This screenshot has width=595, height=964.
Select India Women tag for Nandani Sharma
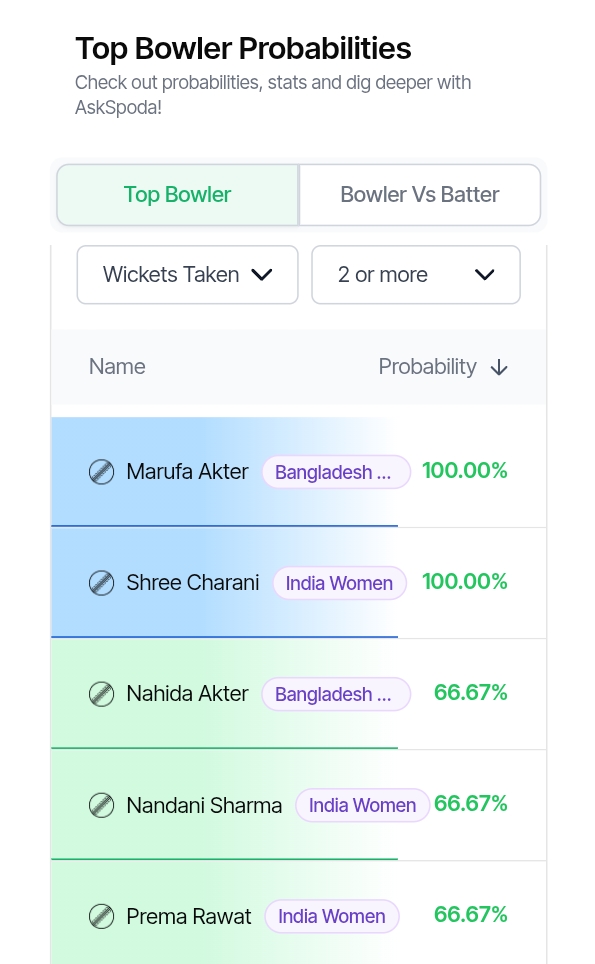pos(363,805)
